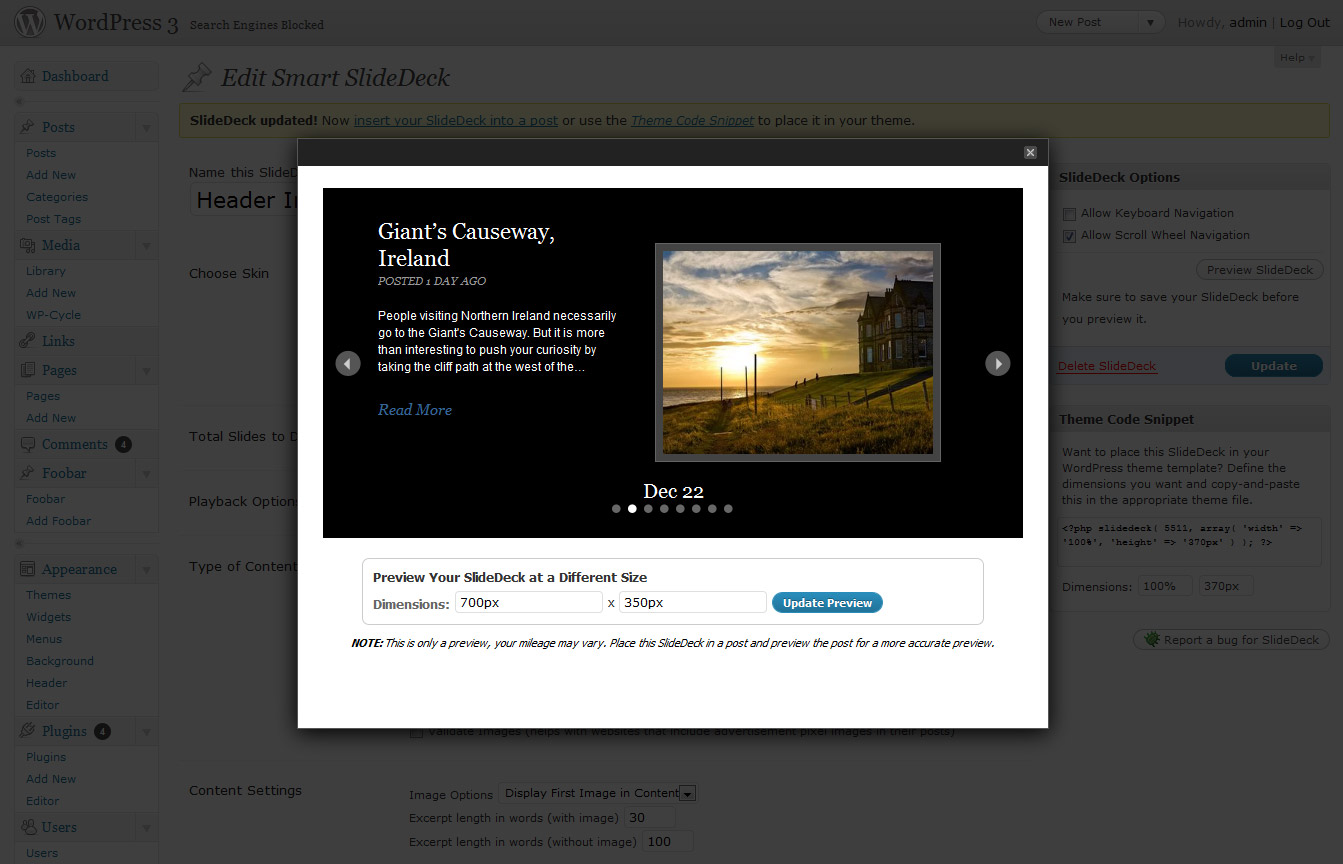Click the snippet width field 100%
Image resolution: width=1343 pixels, height=864 pixels.
coord(1165,586)
